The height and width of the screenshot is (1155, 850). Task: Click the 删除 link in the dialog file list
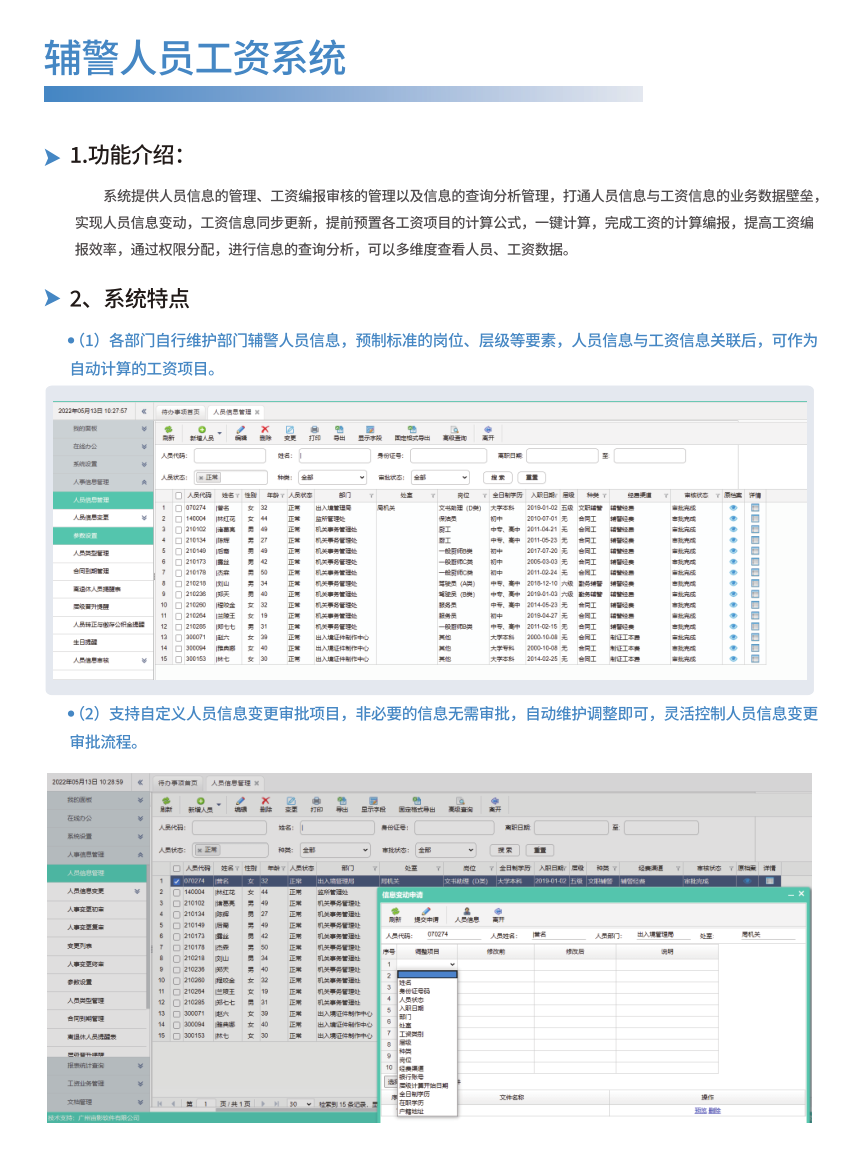click(714, 1110)
